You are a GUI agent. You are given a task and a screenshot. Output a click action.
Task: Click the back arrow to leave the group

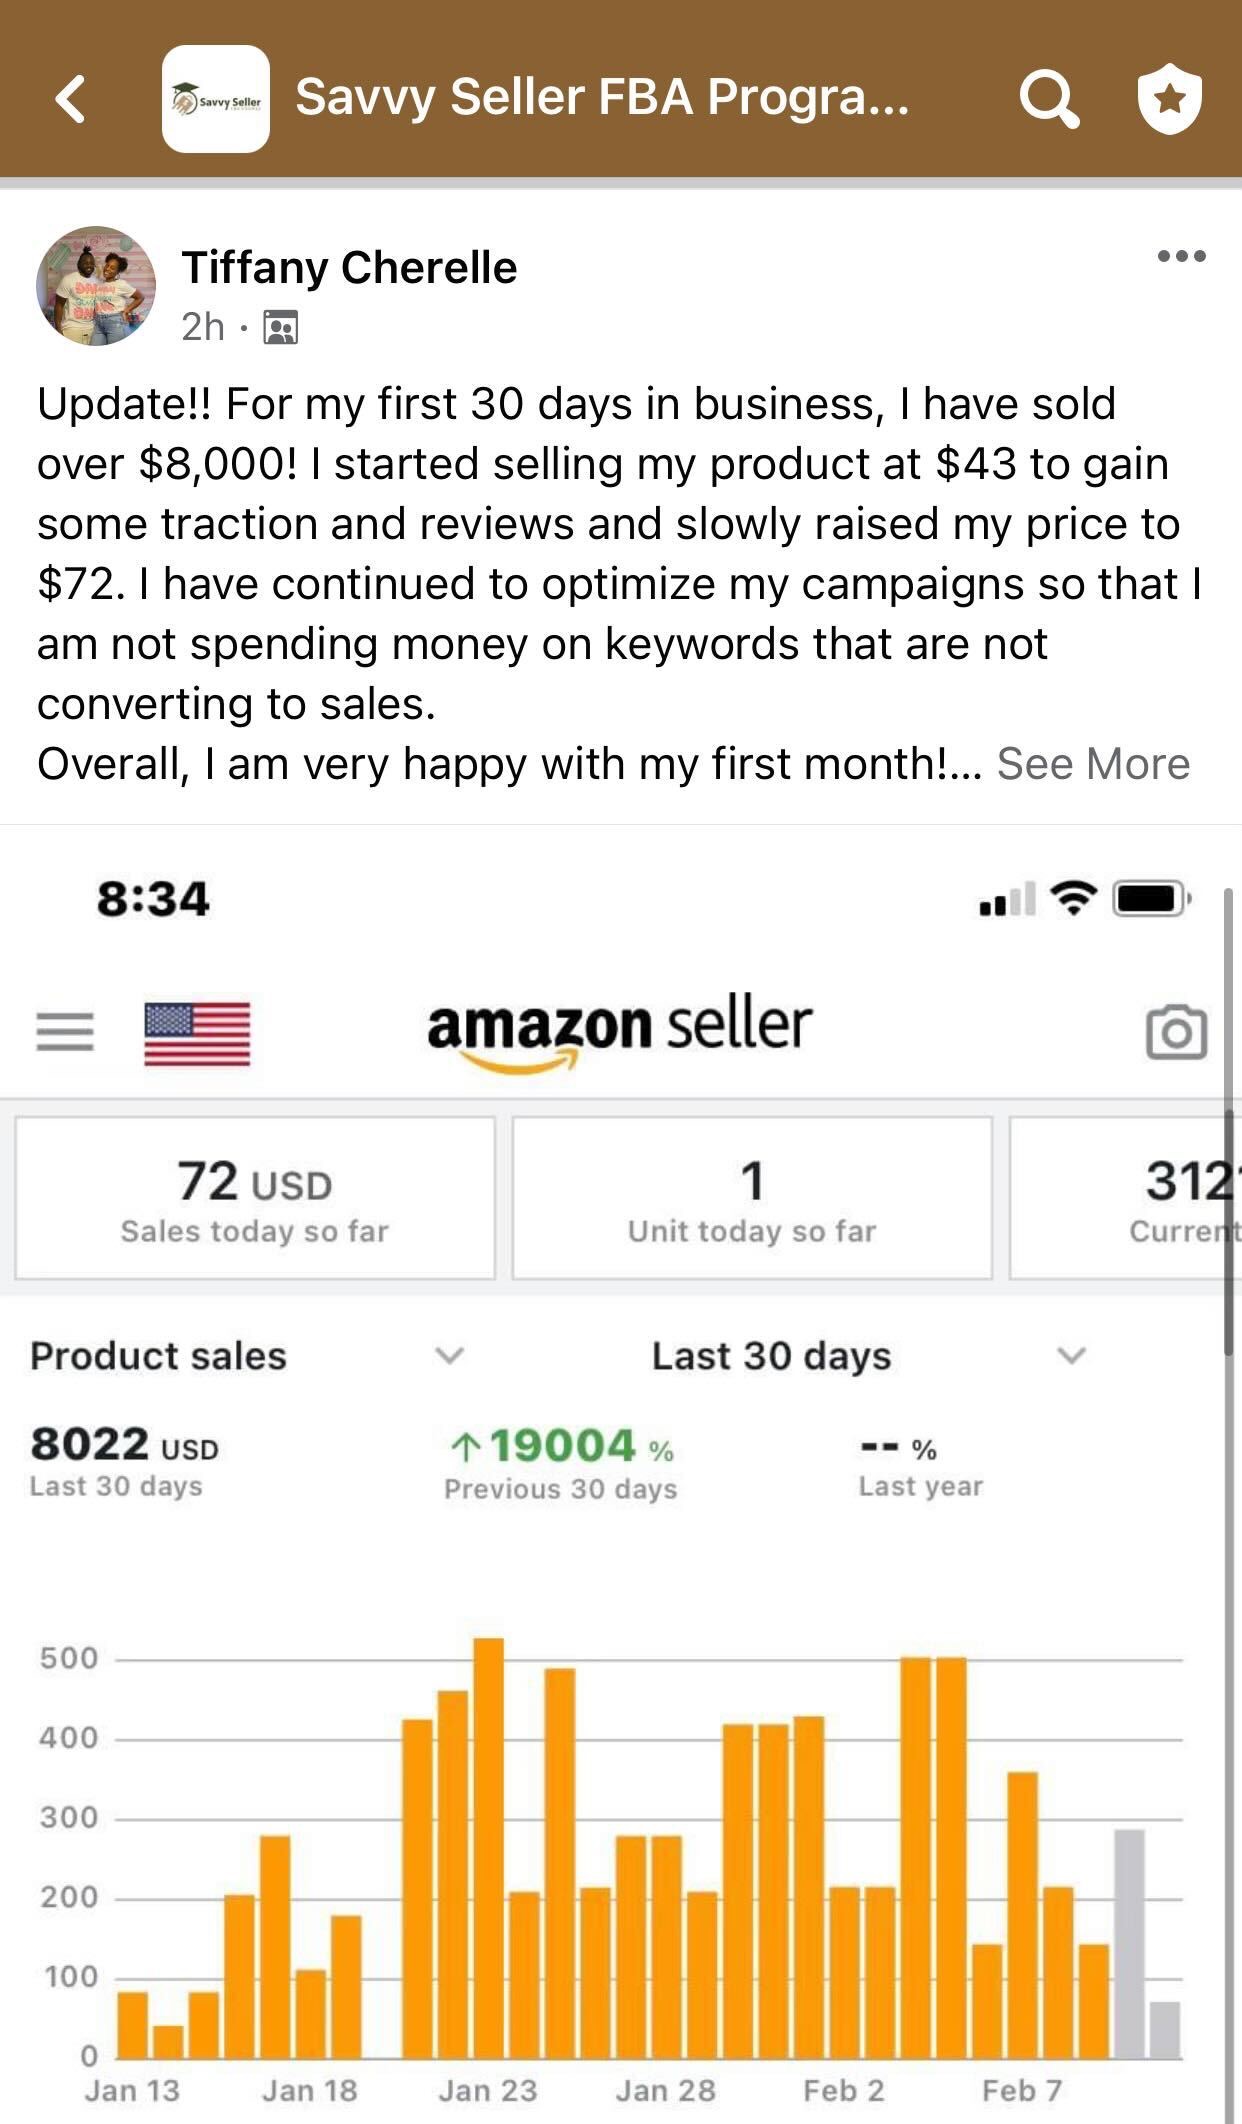pyautogui.click(x=66, y=99)
